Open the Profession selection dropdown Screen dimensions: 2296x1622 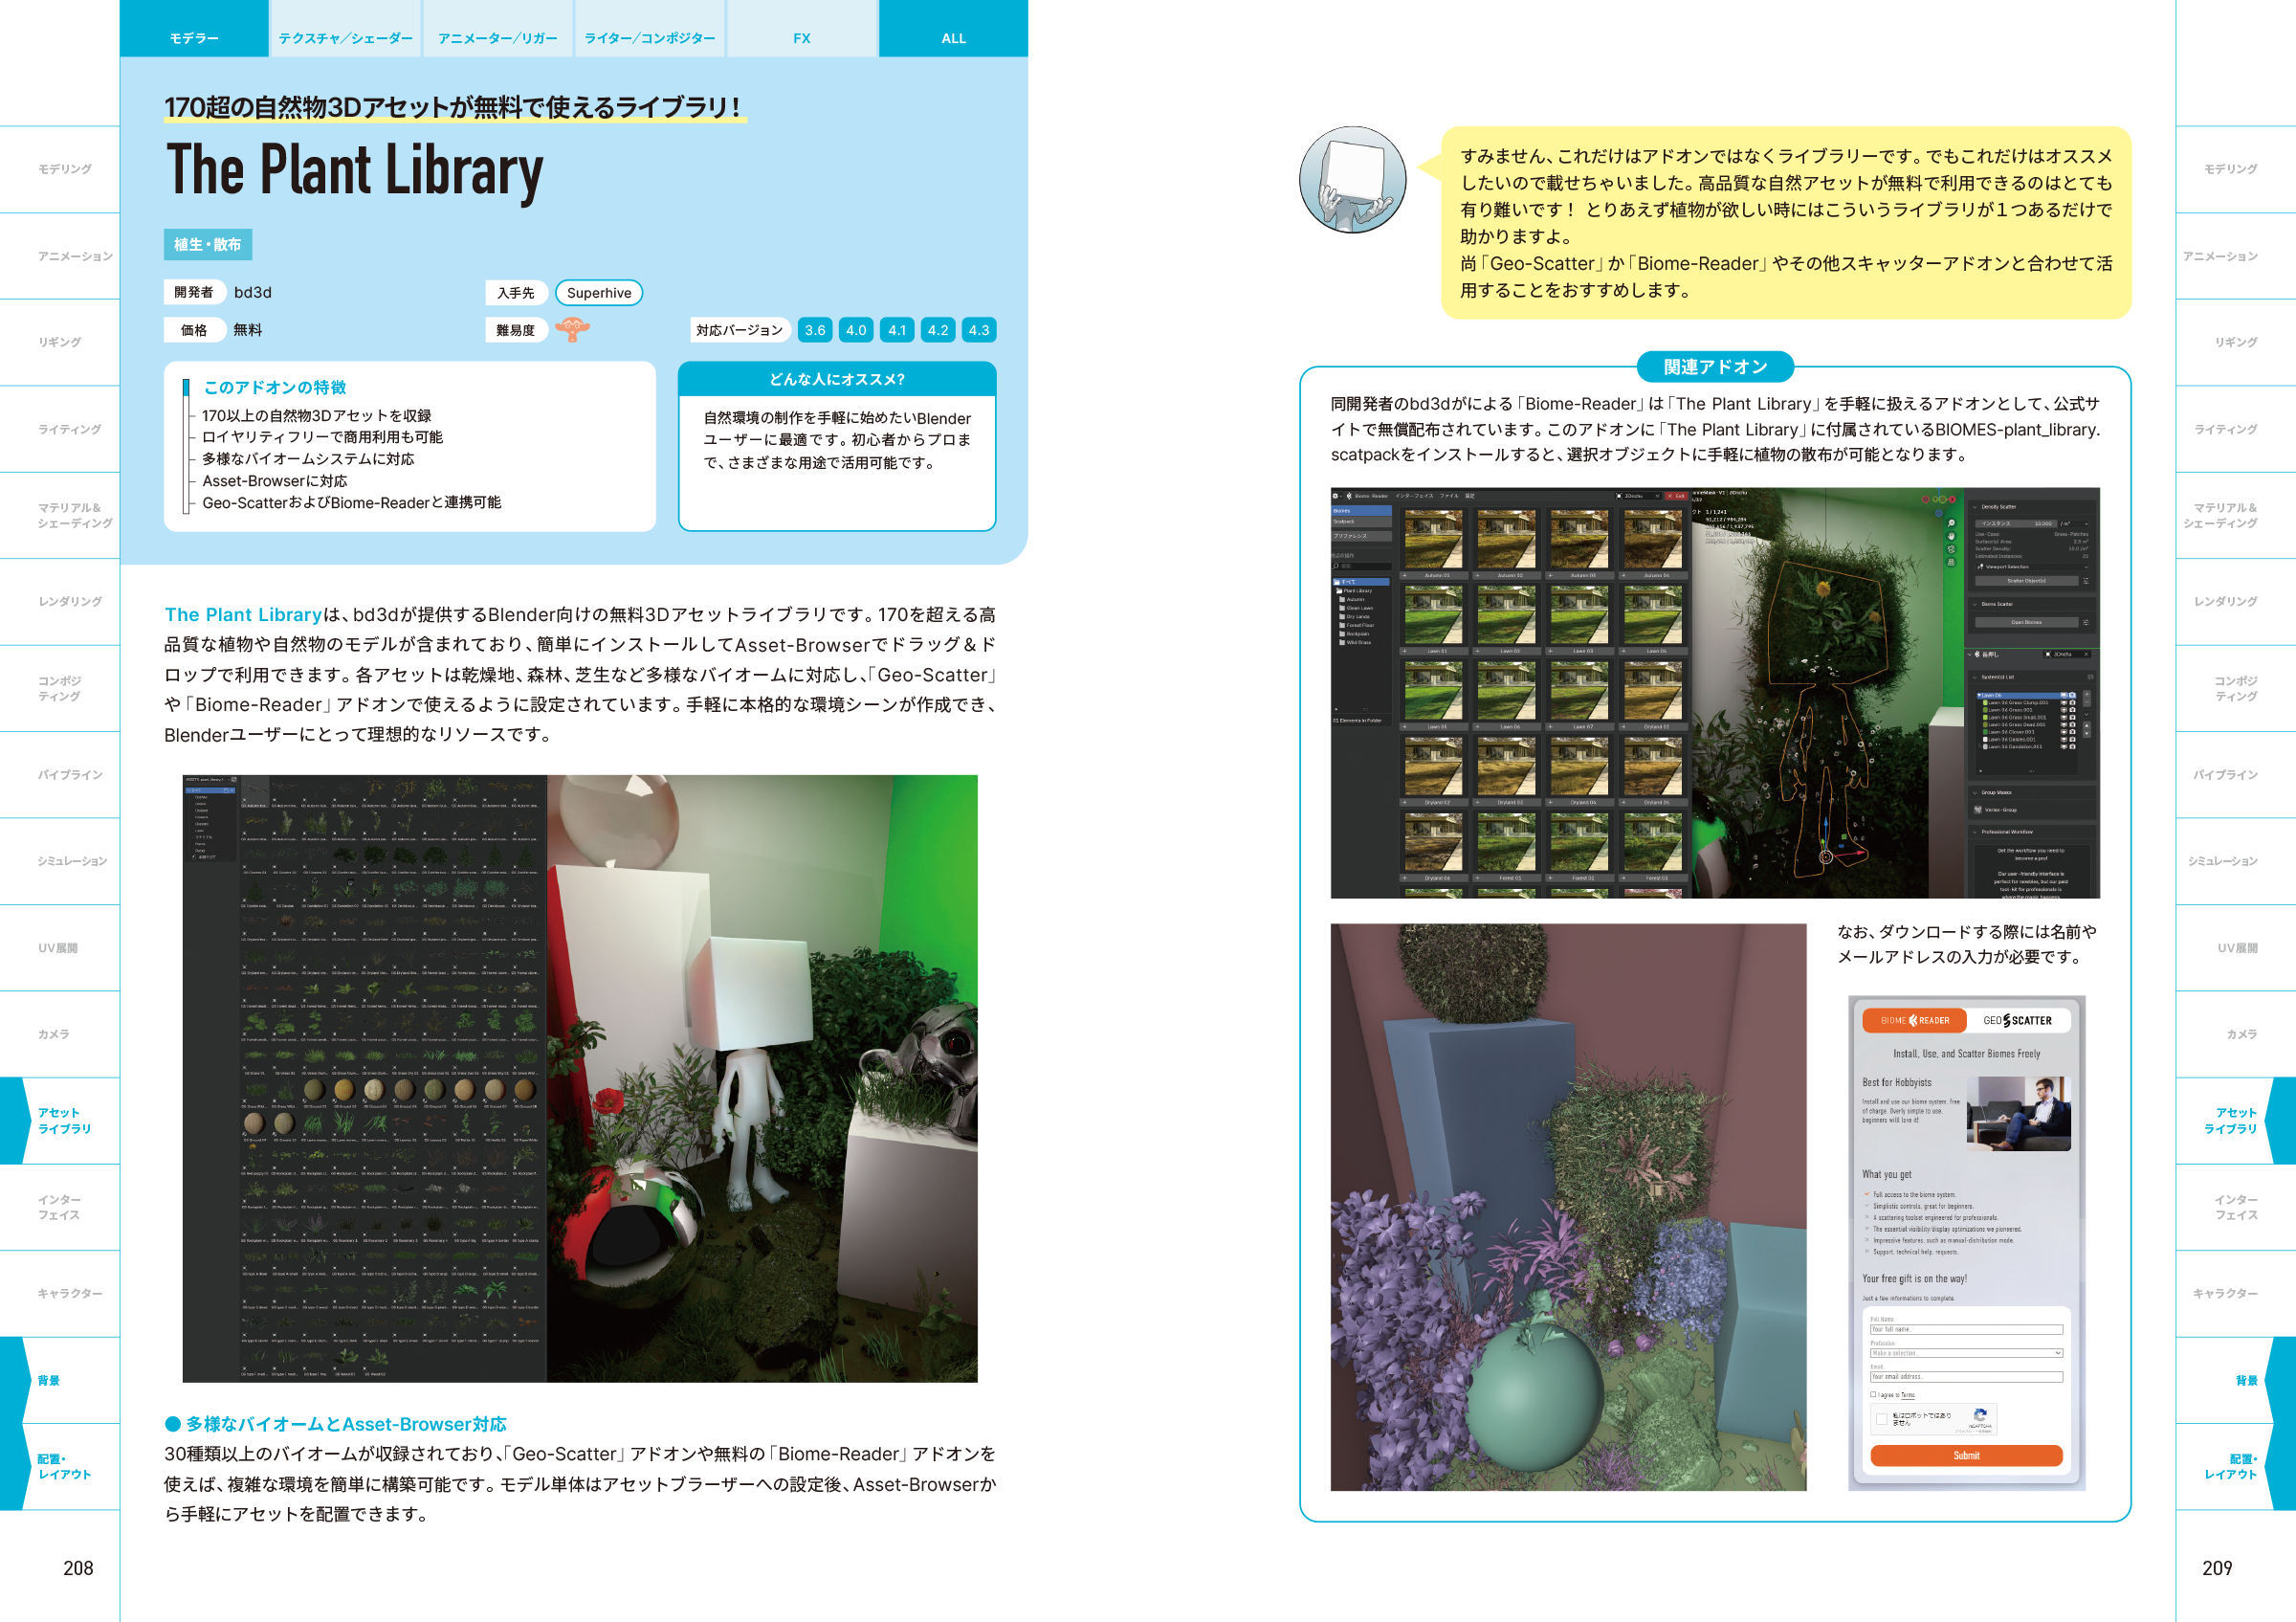click(x=1966, y=1353)
